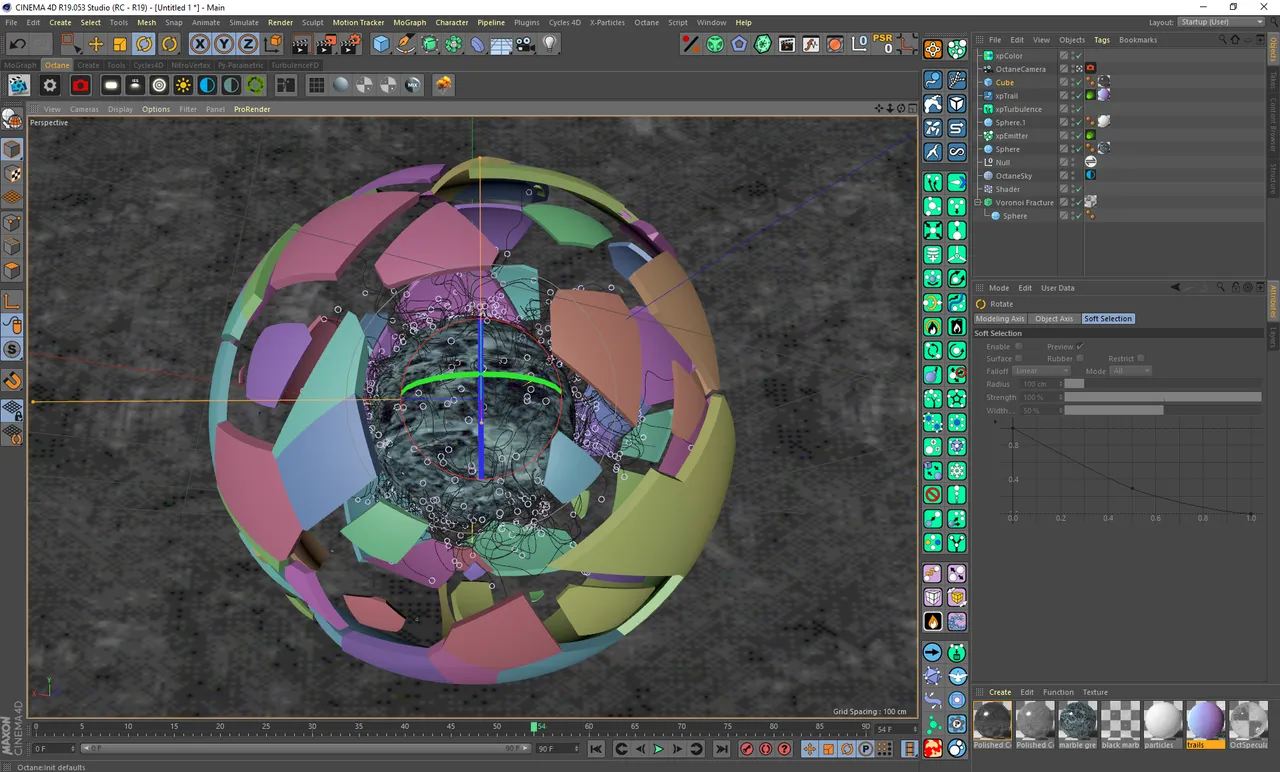Image resolution: width=1280 pixels, height=772 pixels.
Task: Toggle the Rubber checkbox
Action: pyautogui.click(x=1080, y=359)
